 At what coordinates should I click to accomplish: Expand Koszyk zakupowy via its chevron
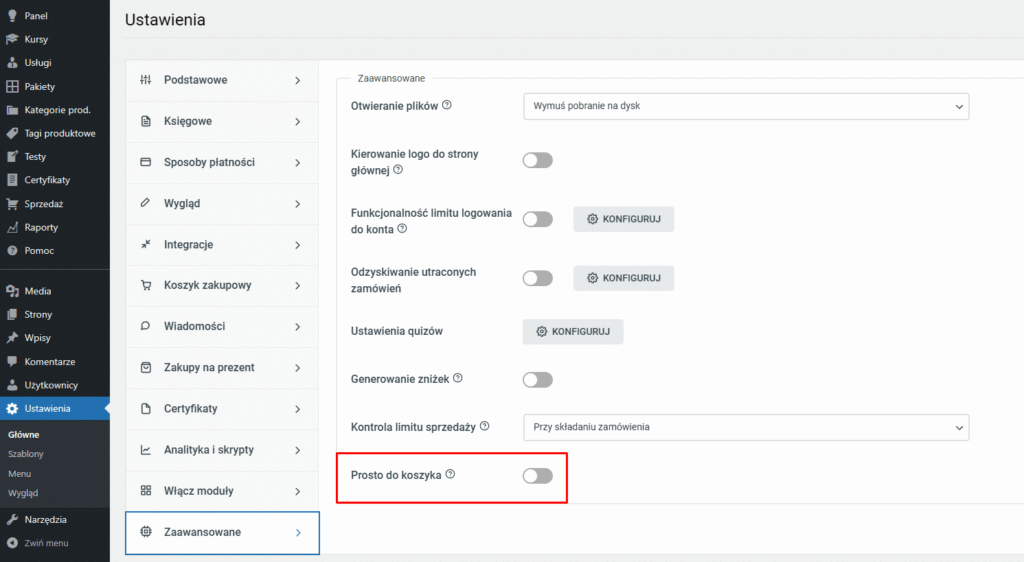click(298, 286)
